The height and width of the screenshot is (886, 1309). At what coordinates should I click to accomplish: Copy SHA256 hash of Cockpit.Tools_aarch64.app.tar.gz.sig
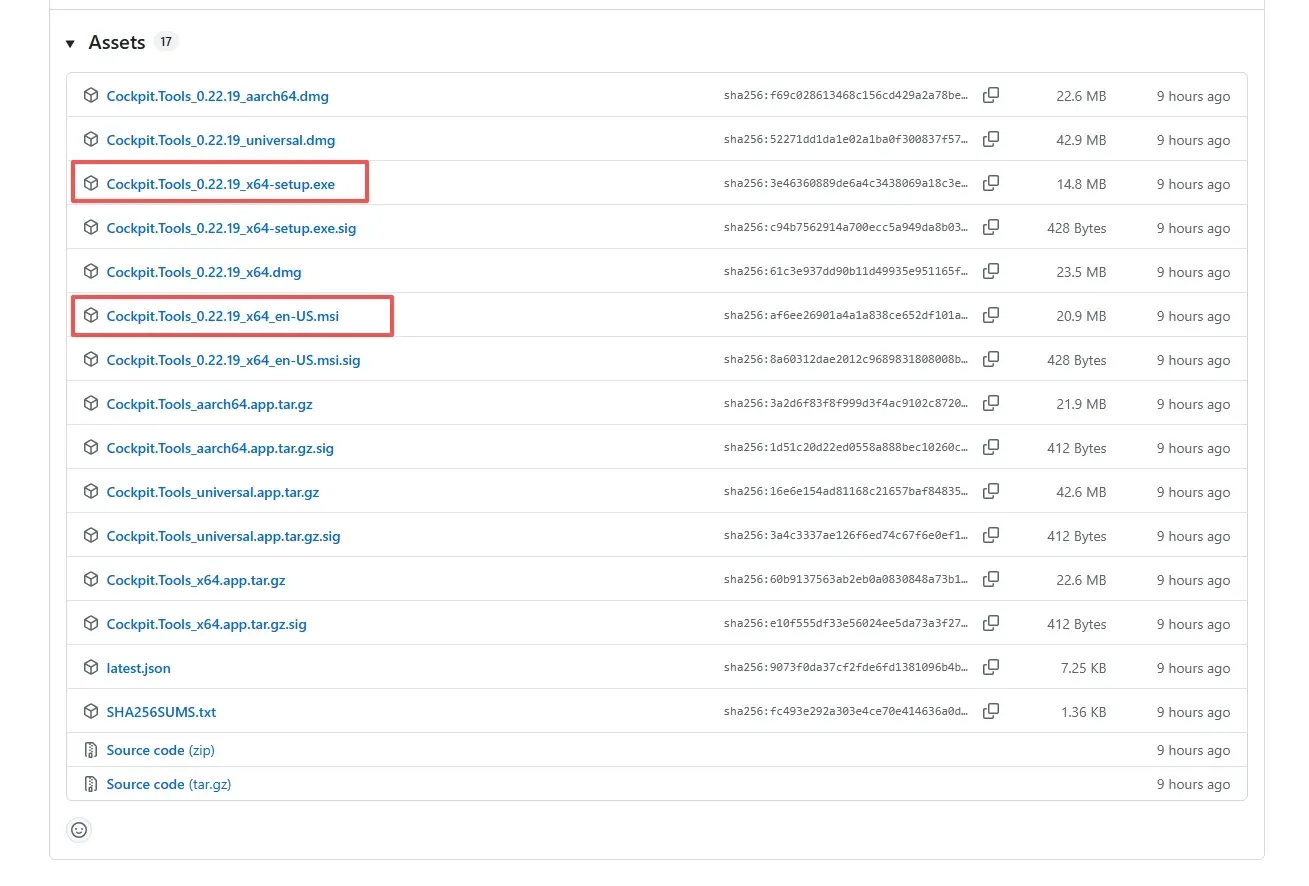pyautogui.click(x=991, y=448)
